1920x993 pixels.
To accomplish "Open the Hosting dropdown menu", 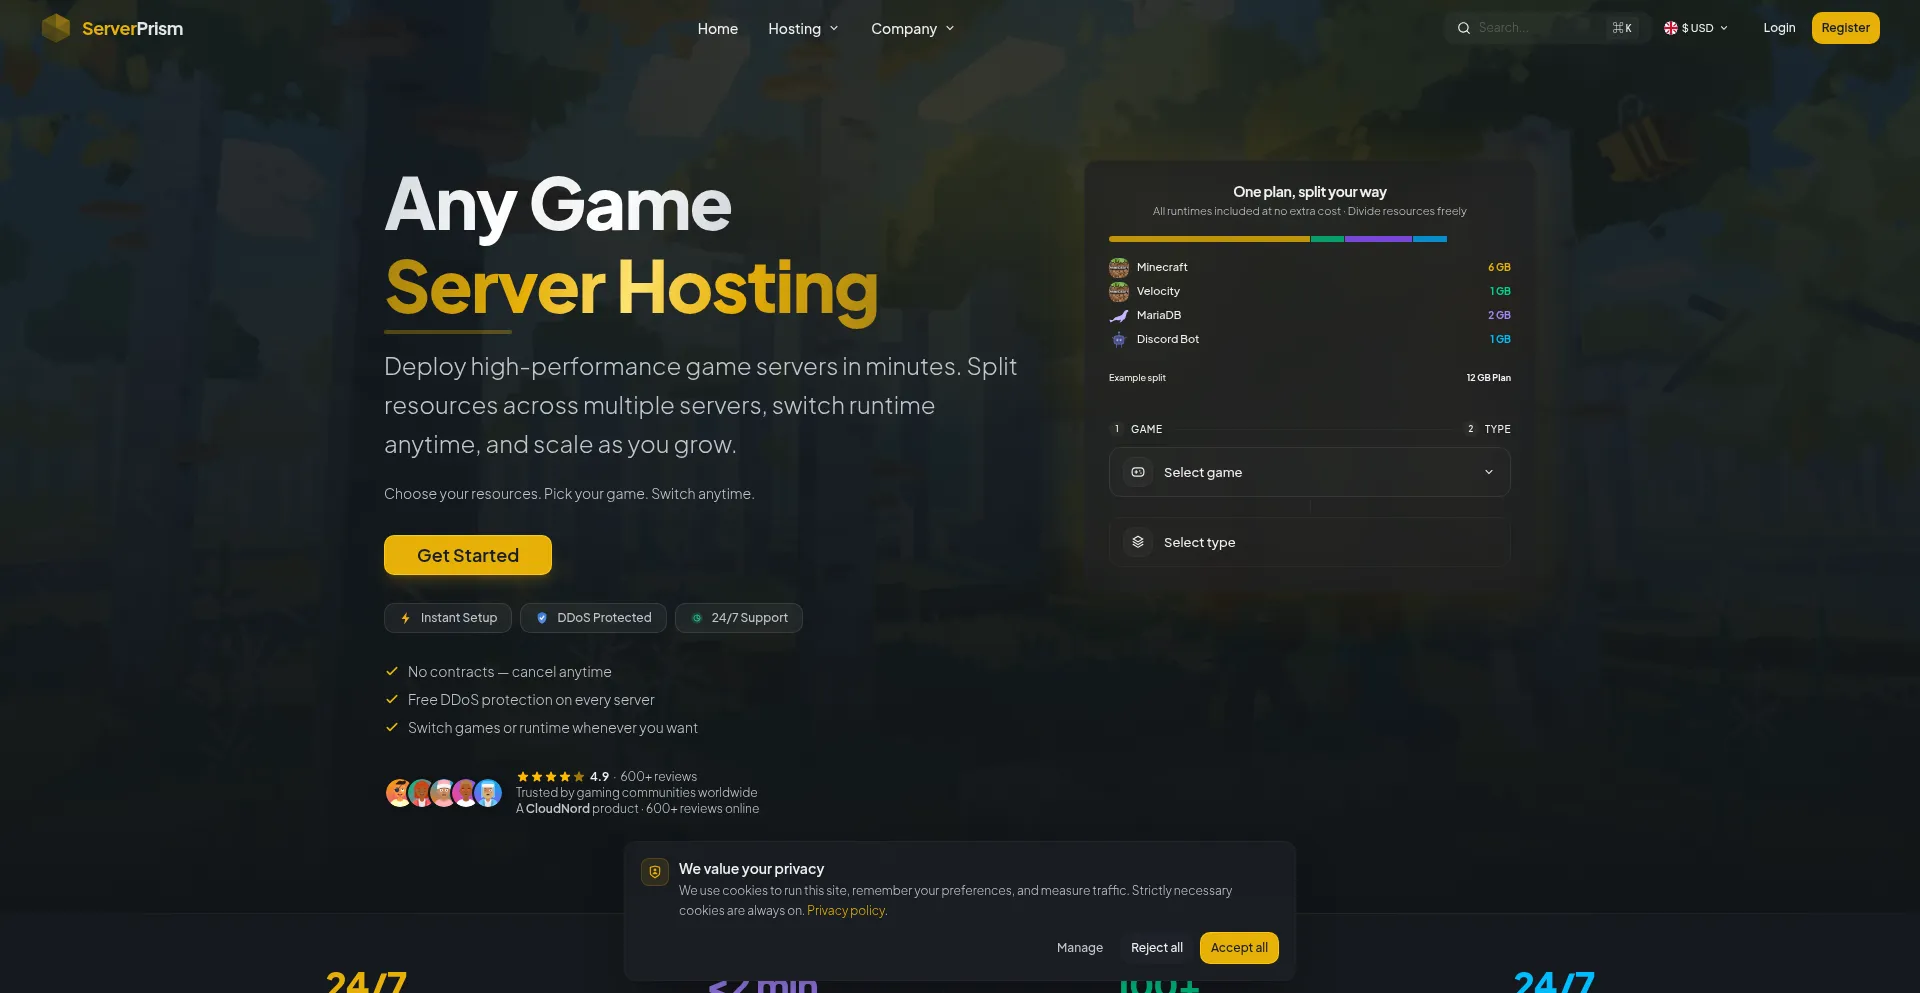I will (803, 29).
